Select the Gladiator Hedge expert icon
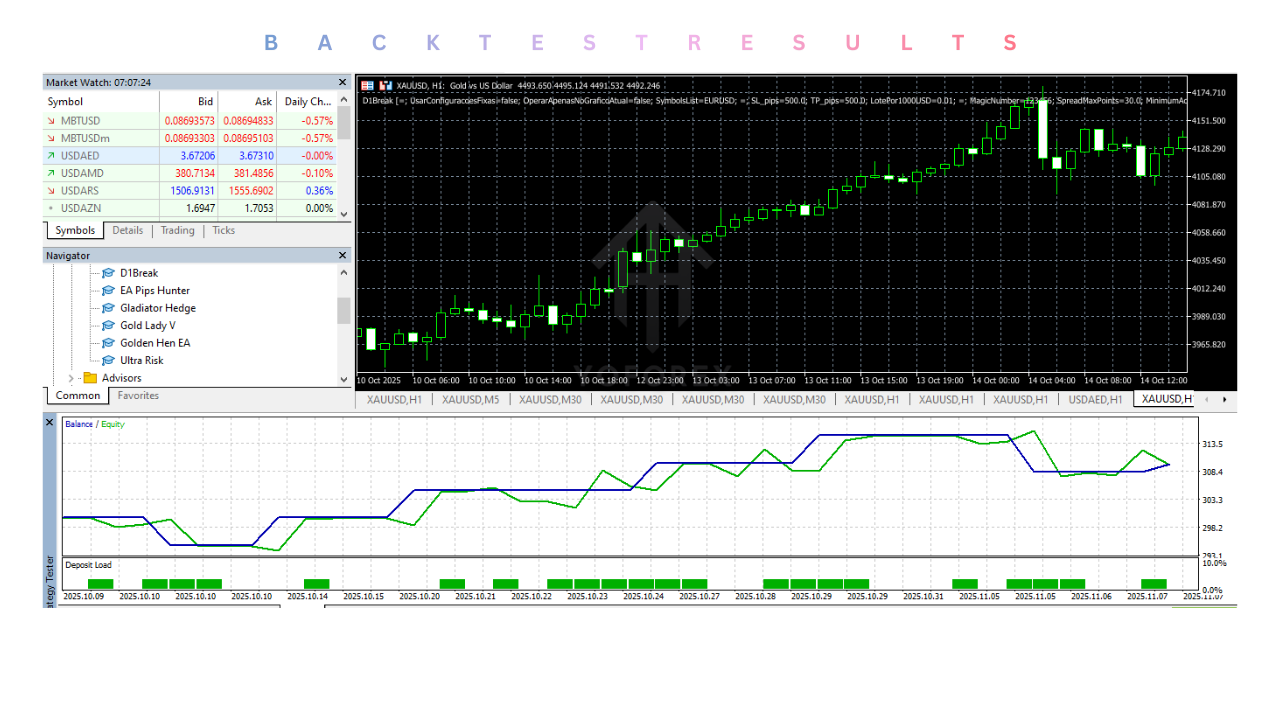The image size is (1280, 720). 109,308
